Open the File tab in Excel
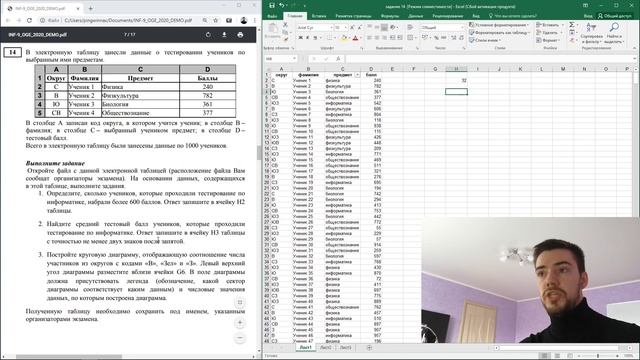Viewport: 640px width, 360px height. point(272,16)
